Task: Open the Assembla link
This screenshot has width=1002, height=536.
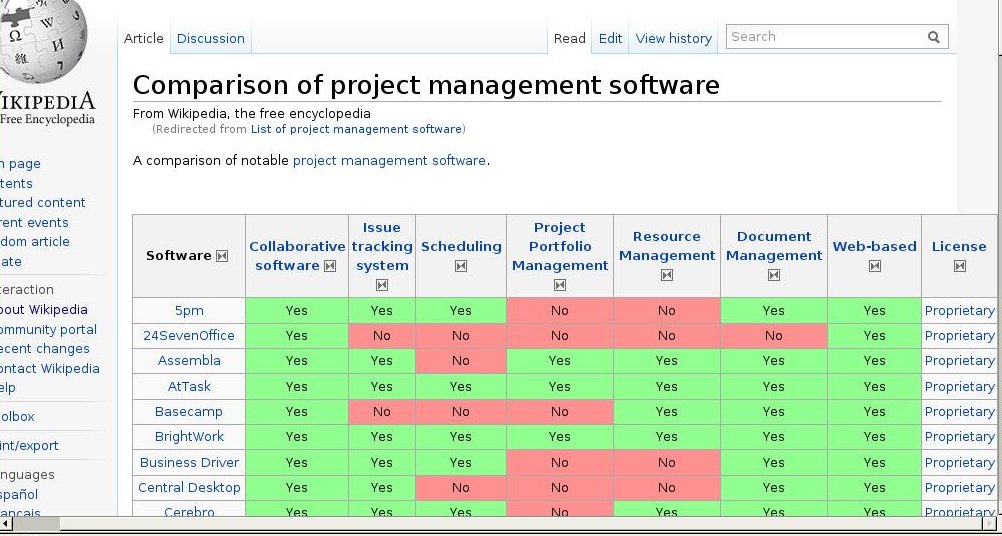Action: 189,360
